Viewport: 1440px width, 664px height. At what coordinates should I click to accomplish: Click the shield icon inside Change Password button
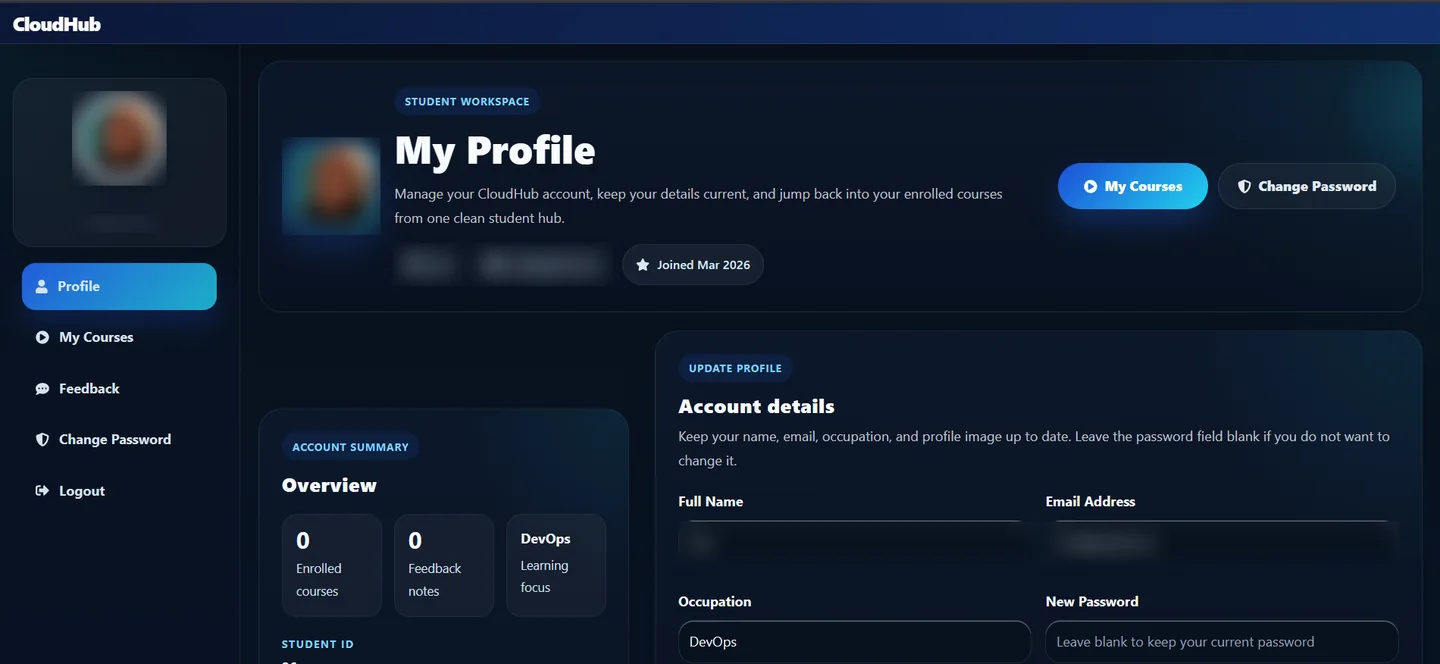pyautogui.click(x=1244, y=186)
